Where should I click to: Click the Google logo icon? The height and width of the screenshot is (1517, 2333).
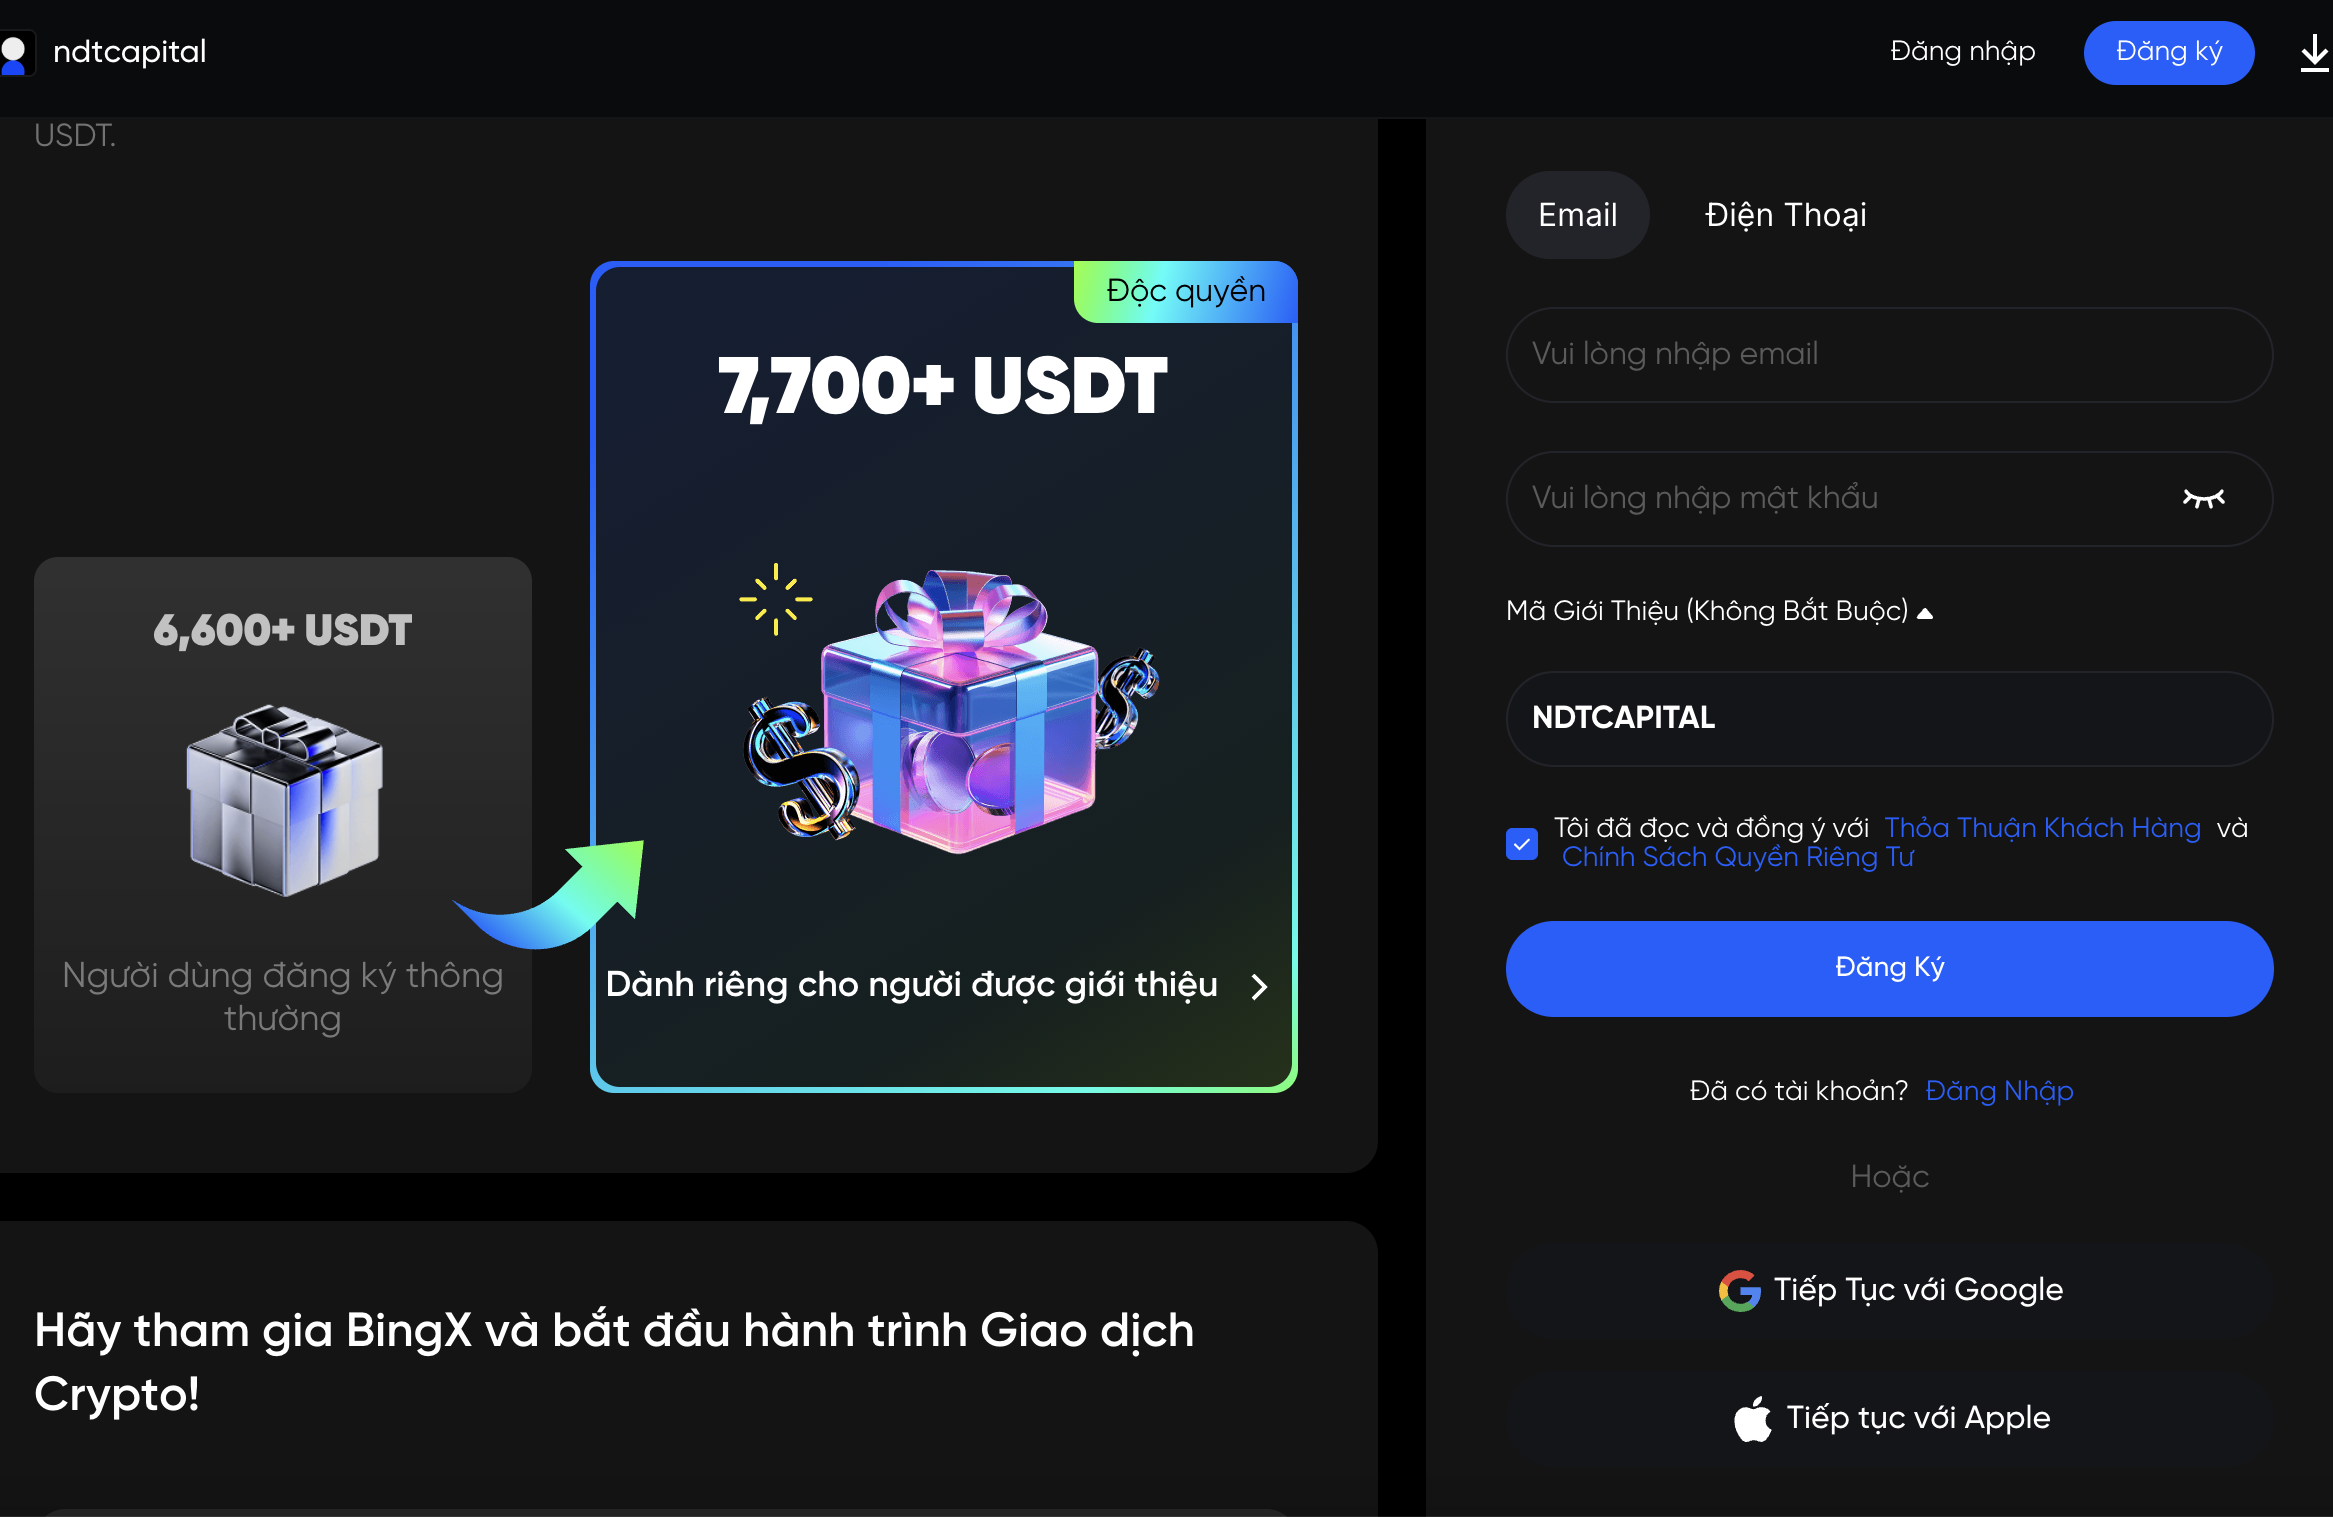click(x=1739, y=1290)
